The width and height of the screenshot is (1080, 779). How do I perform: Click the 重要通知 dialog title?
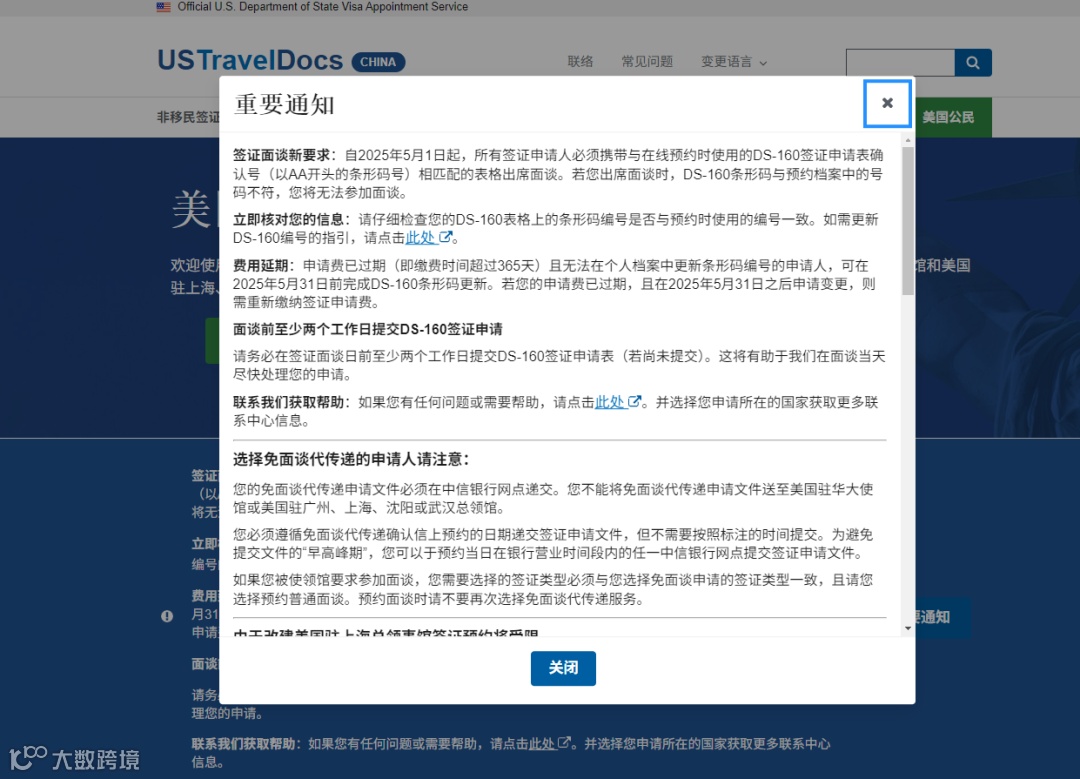(284, 105)
